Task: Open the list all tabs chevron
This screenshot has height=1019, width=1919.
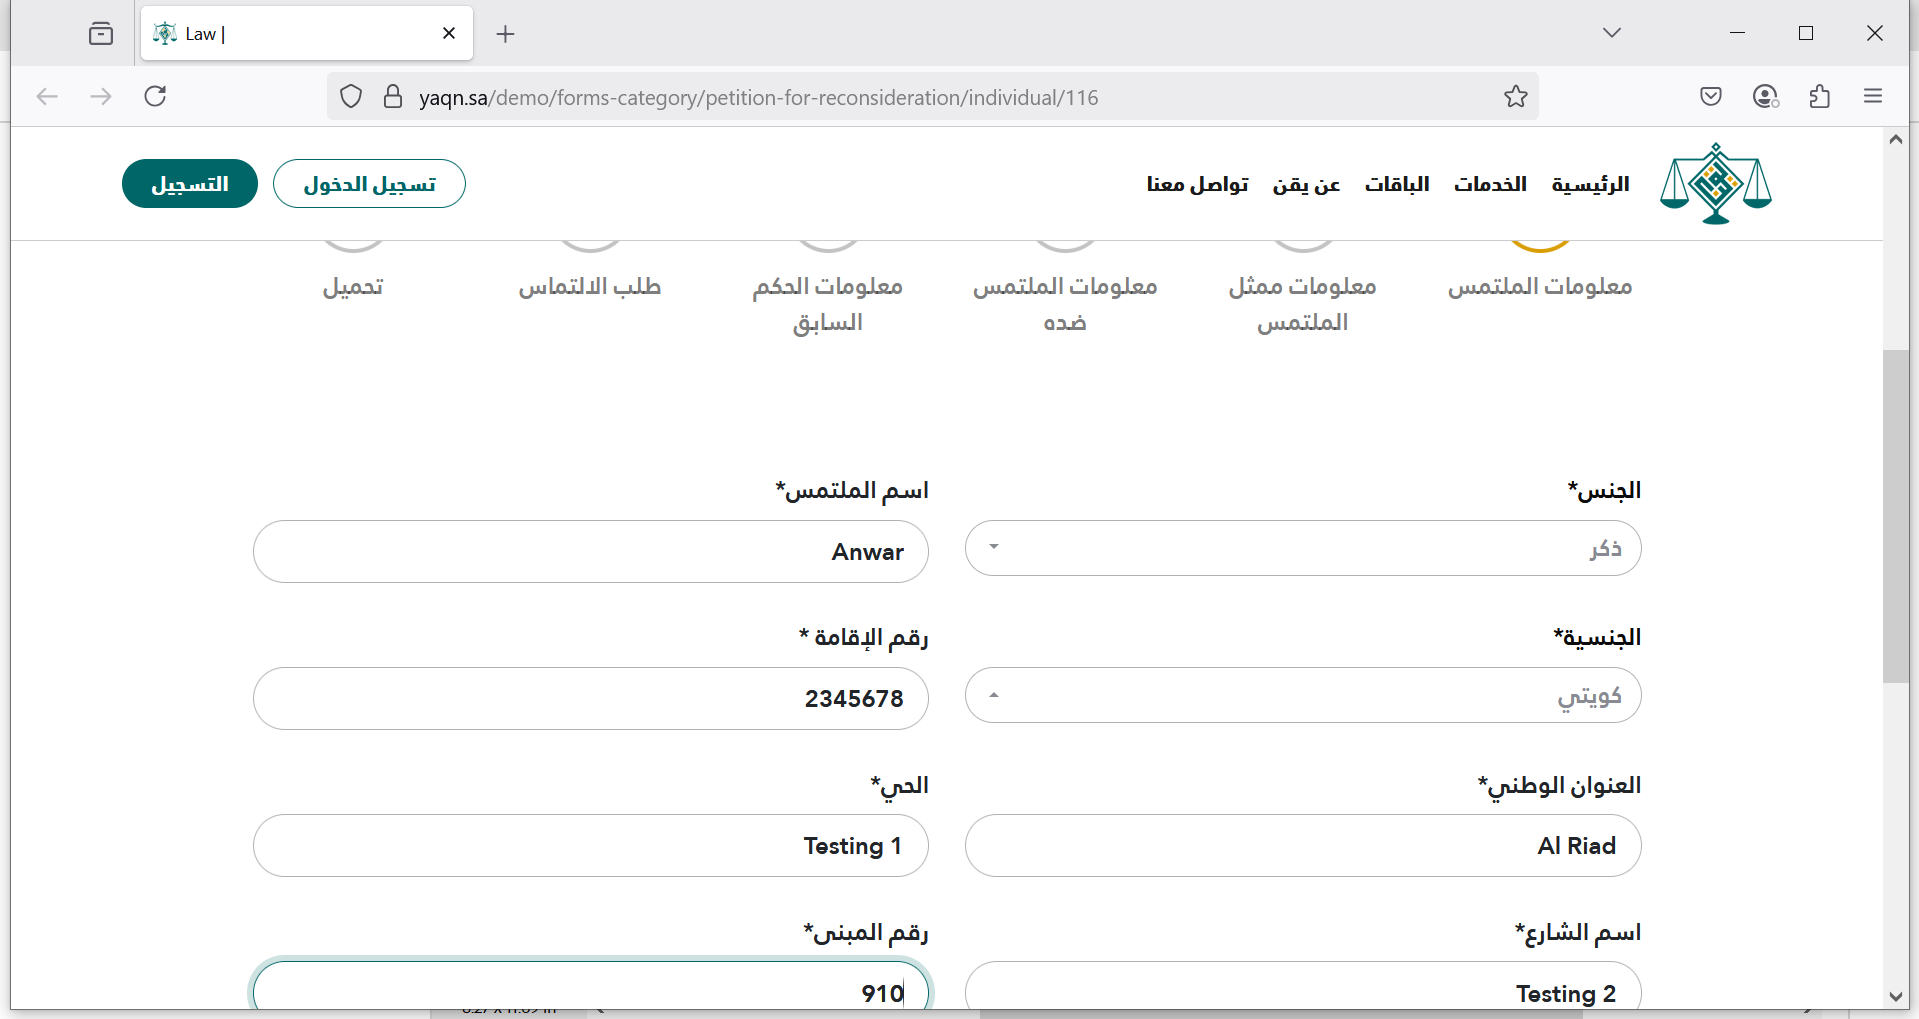Action: (x=1611, y=33)
